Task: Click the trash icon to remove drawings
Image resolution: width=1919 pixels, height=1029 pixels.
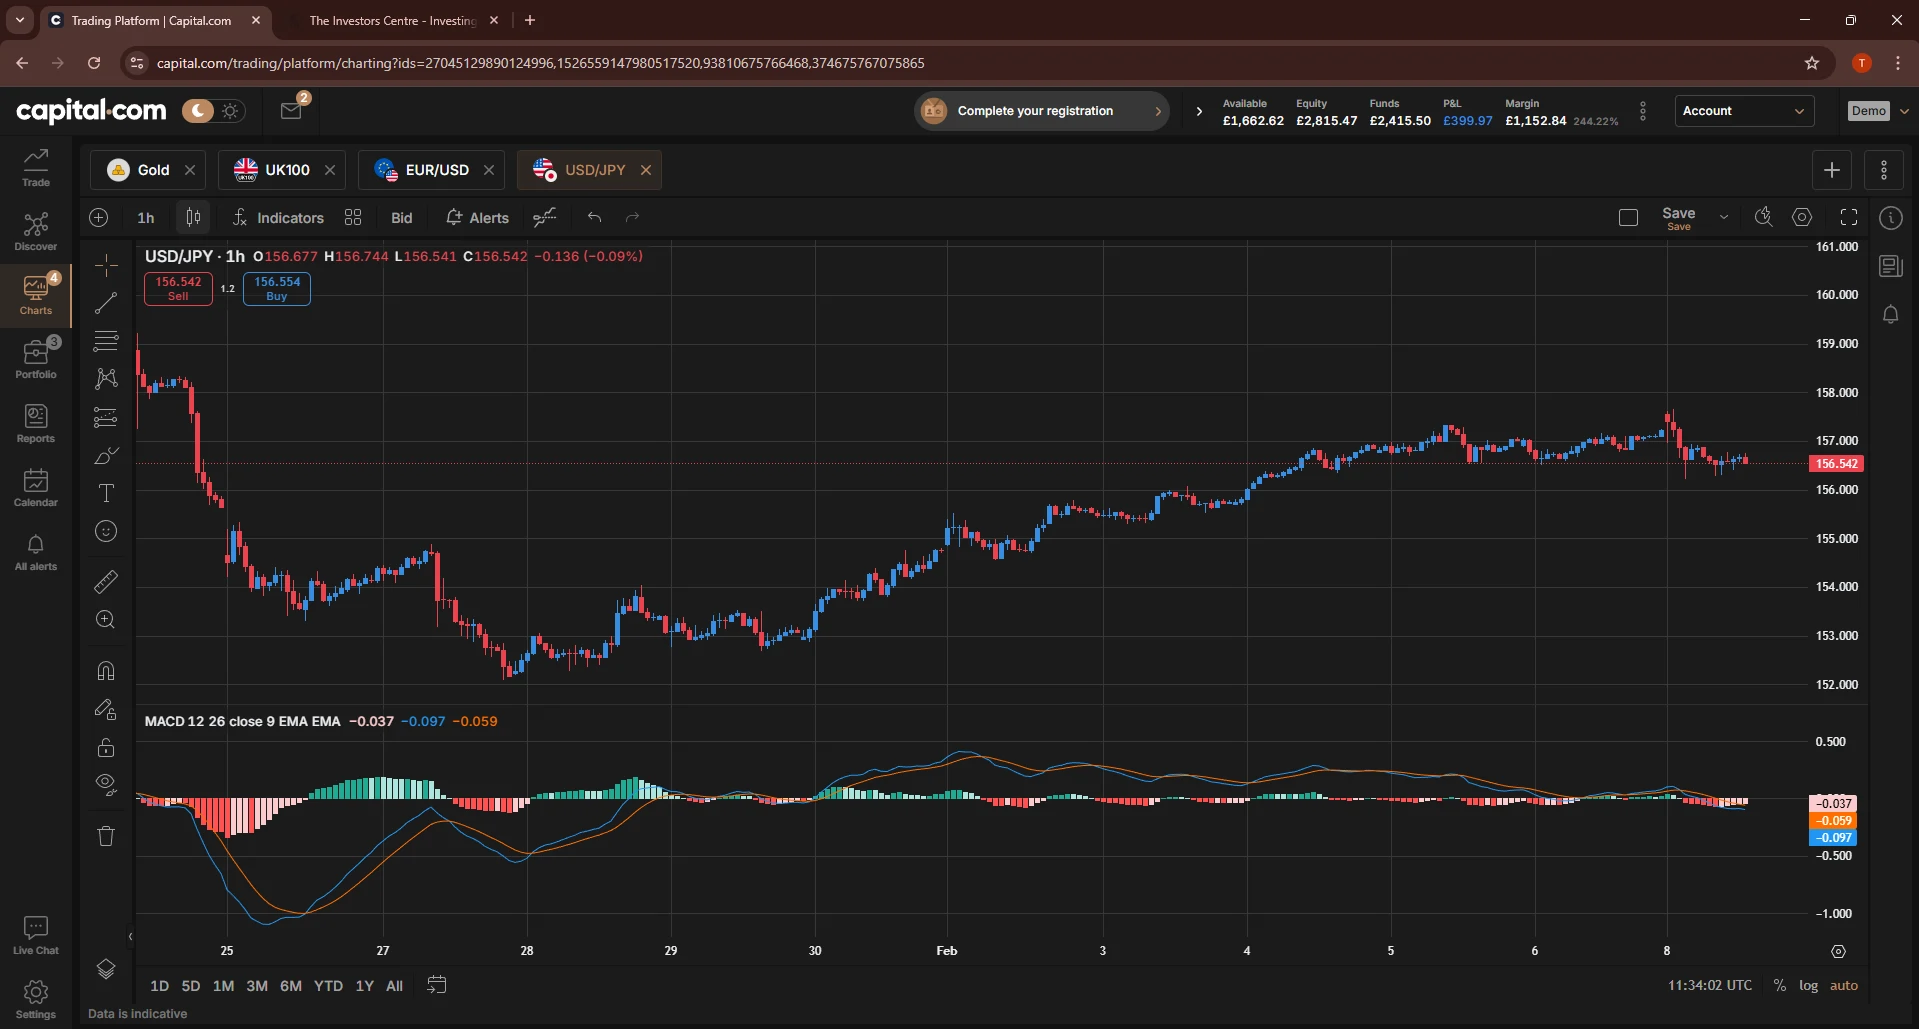Action: (105, 836)
